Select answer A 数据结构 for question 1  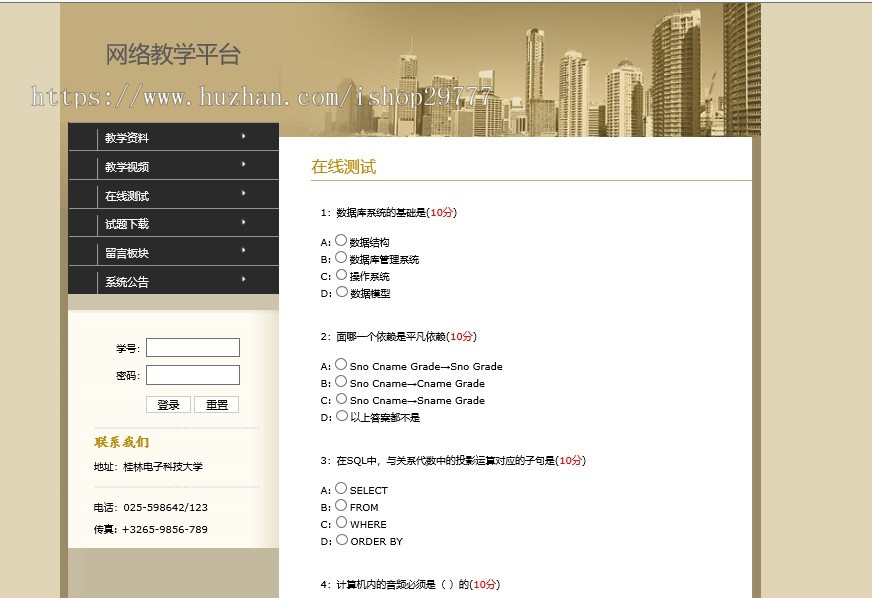click(x=340, y=240)
